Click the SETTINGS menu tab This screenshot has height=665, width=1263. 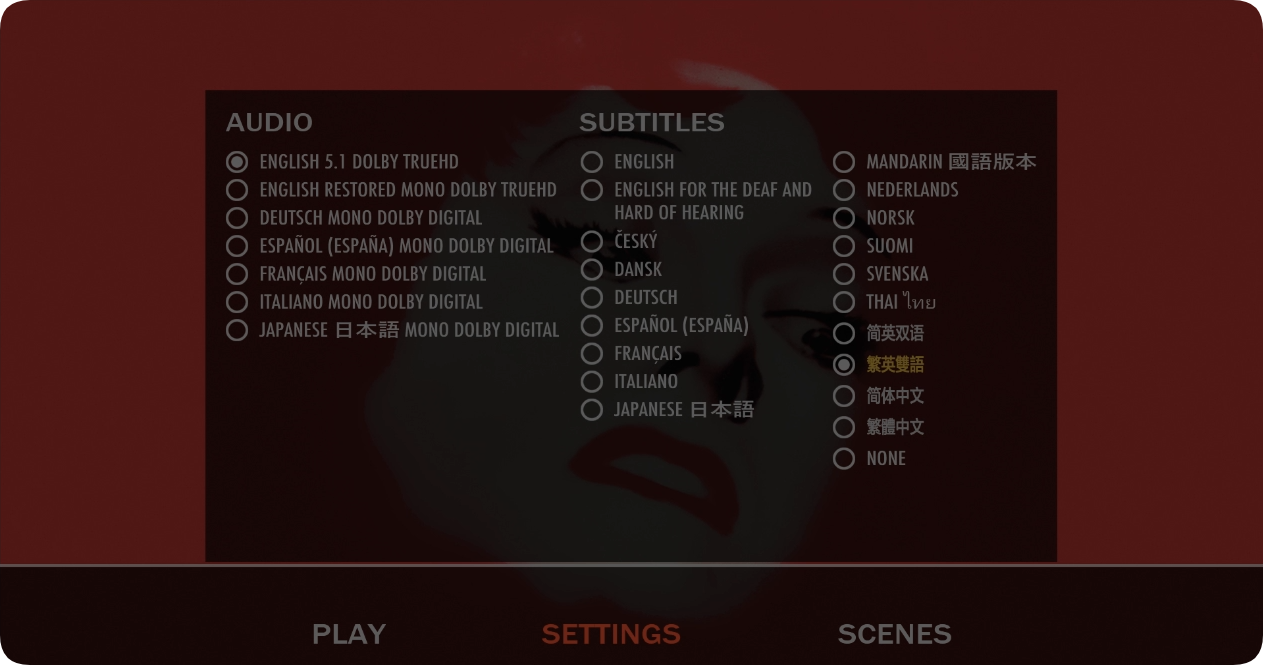point(611,634)
